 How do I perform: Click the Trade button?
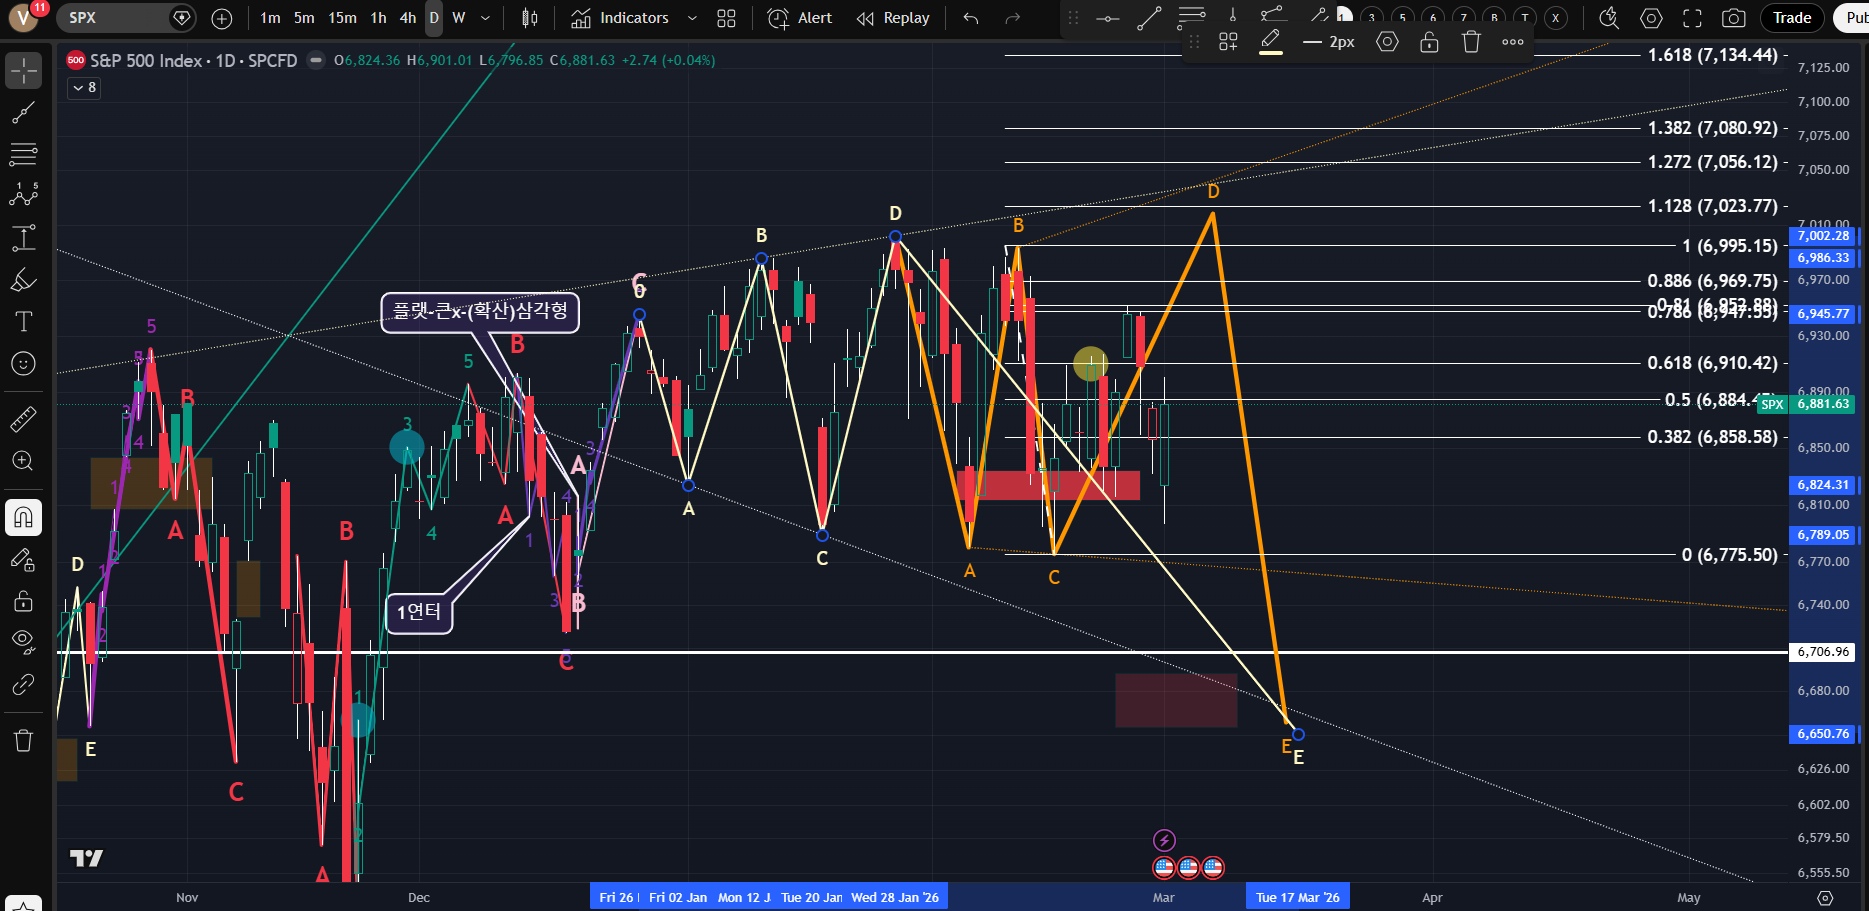click(1792, 18)
